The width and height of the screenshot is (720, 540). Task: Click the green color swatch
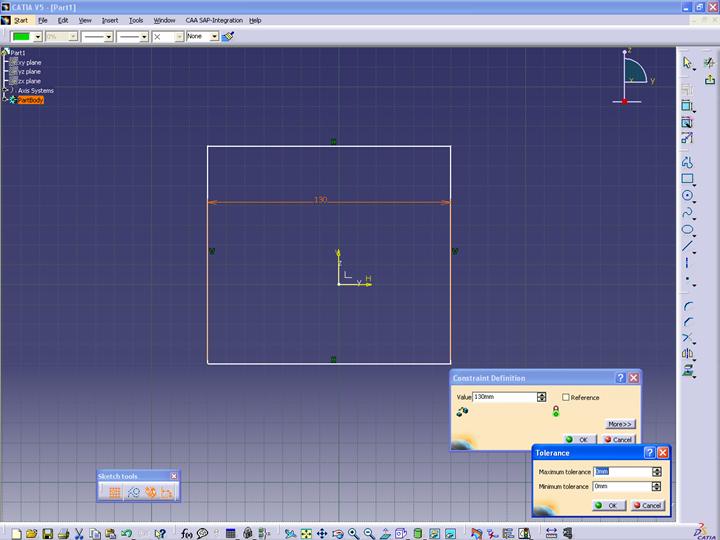point(21,37)
